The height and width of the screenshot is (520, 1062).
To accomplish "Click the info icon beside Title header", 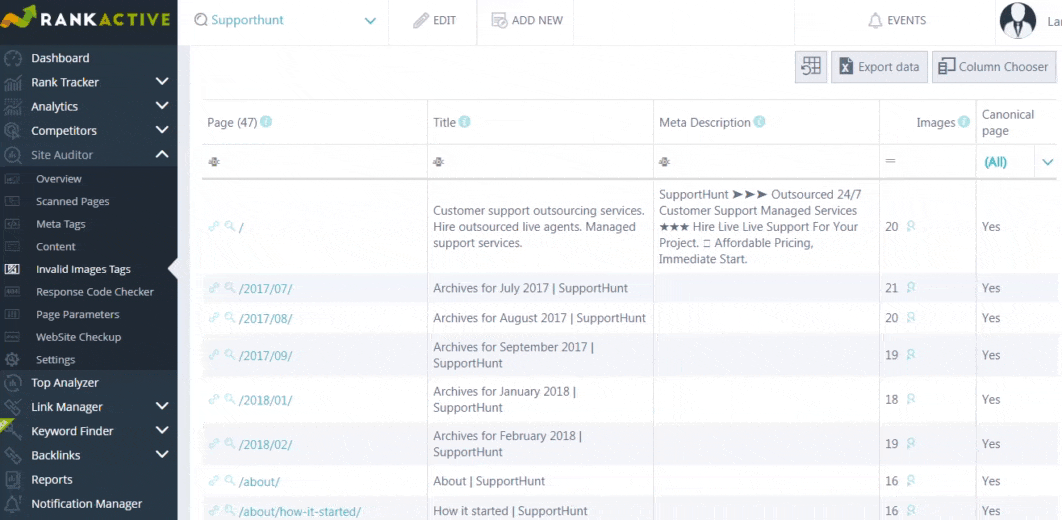I will click(465, 122).
